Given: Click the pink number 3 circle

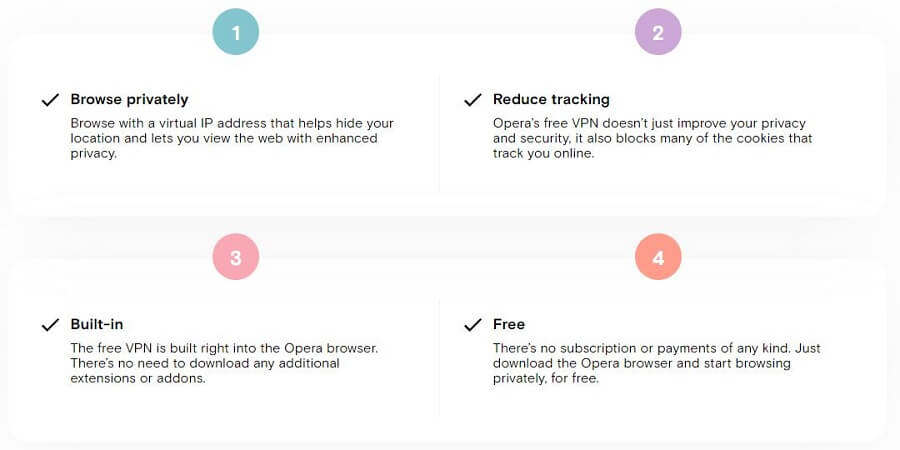Looking at the screenshot, I should pos(235,257).
